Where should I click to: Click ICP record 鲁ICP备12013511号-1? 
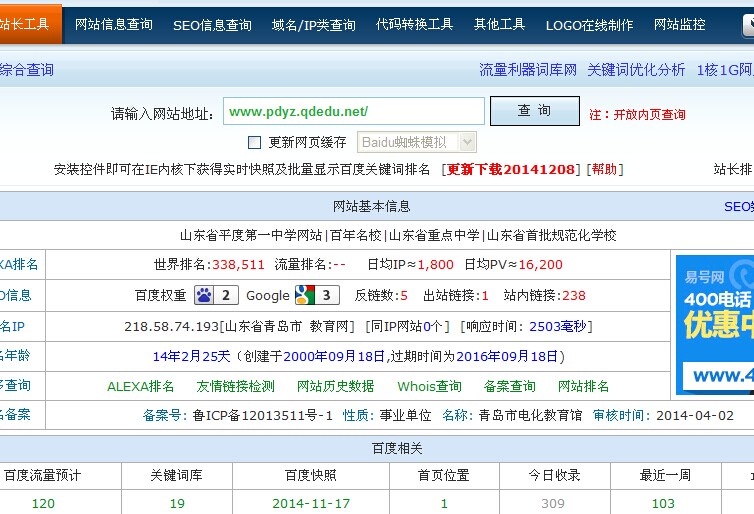click(x=263, y=415)
